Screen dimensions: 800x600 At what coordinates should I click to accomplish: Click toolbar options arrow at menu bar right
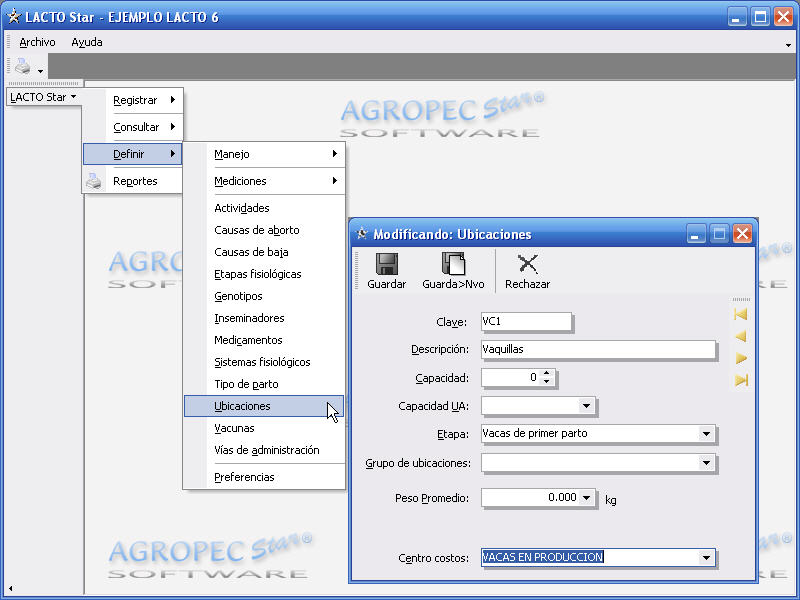(x=789, y=45)
